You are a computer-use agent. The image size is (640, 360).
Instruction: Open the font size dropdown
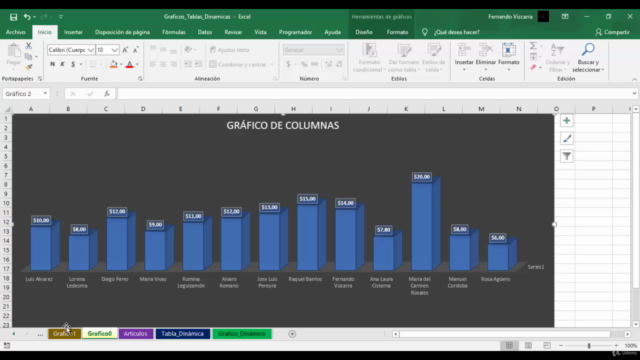(x=115, y=50)
